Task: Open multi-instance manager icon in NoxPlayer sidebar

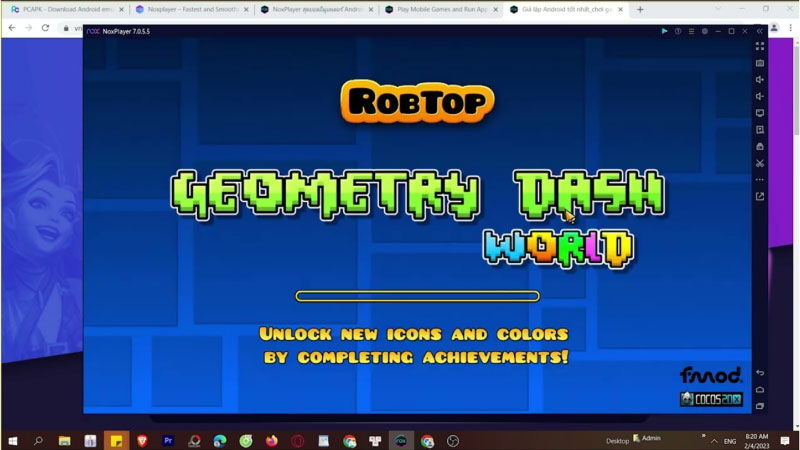Action: pyautogui.click(x=760, y=146)
